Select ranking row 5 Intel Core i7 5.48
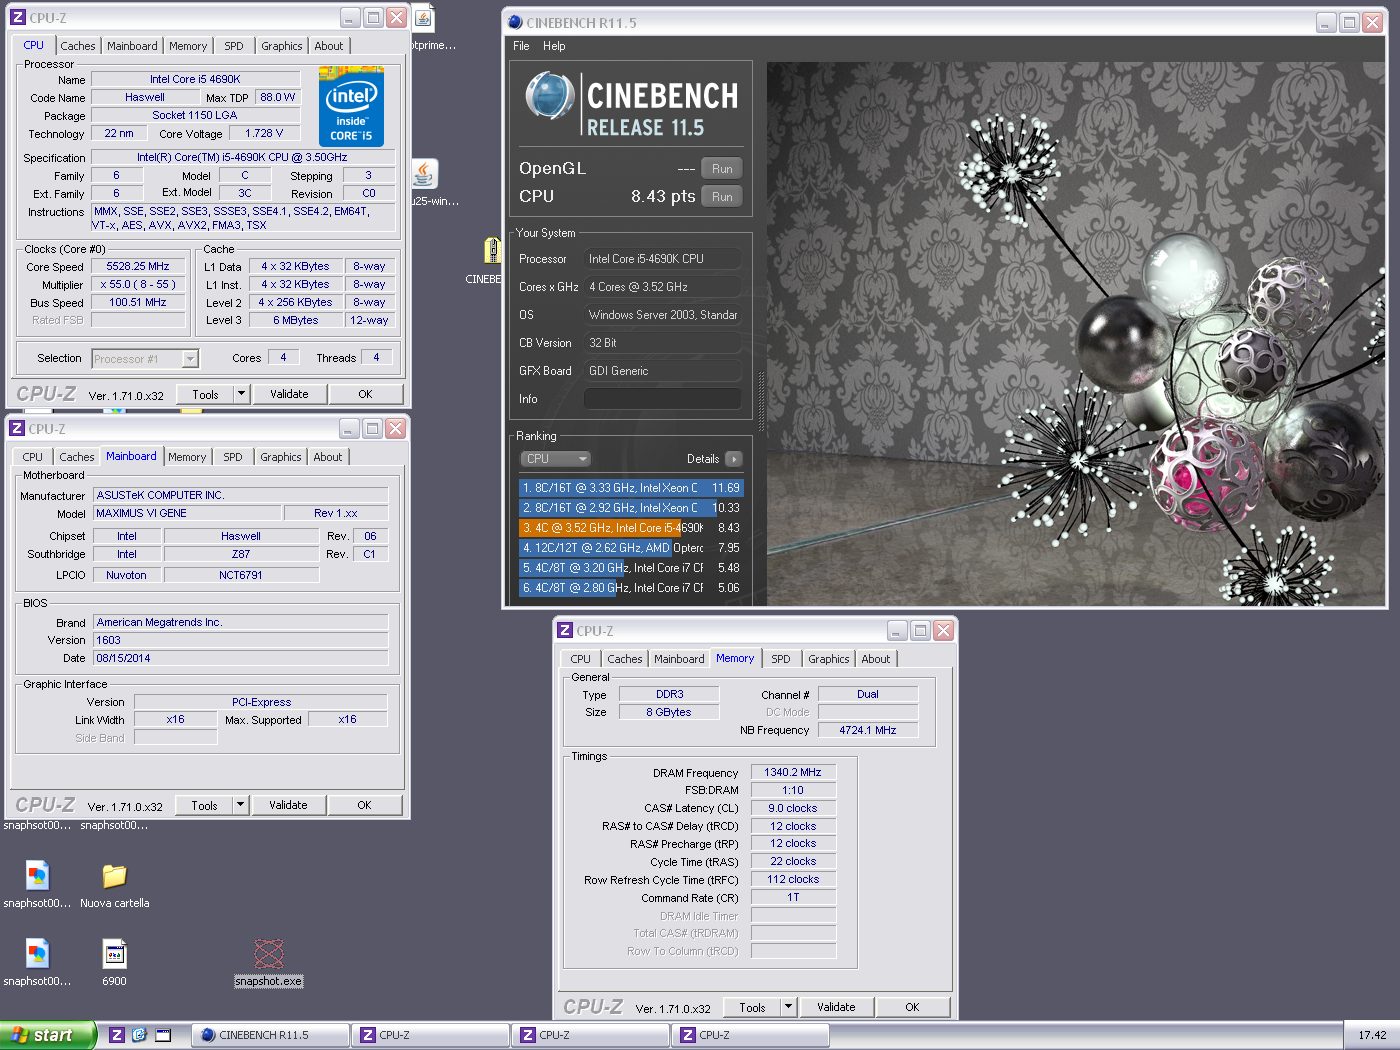The height and width of the screenshot is (1050, 1400). pos(631,568)
